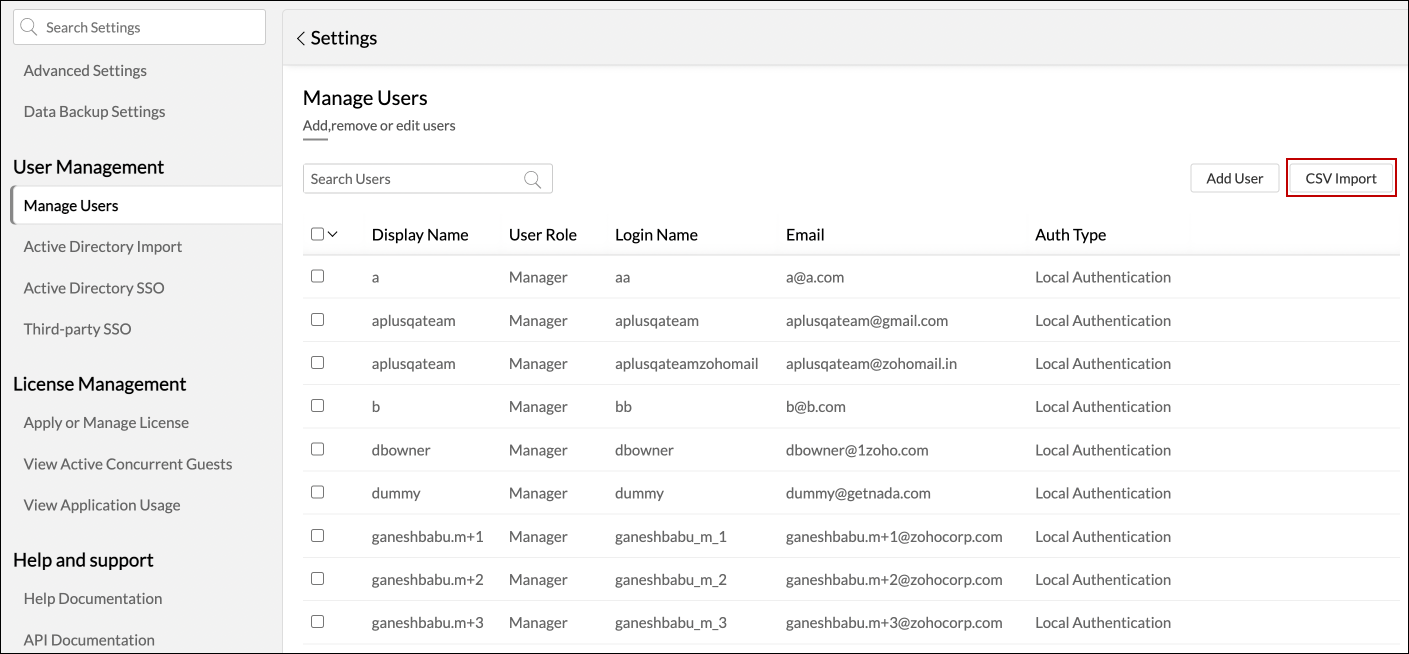The image size is (1409, 654).
Task: Click the magnifier icon in Search Users
Action: (532, 179)
